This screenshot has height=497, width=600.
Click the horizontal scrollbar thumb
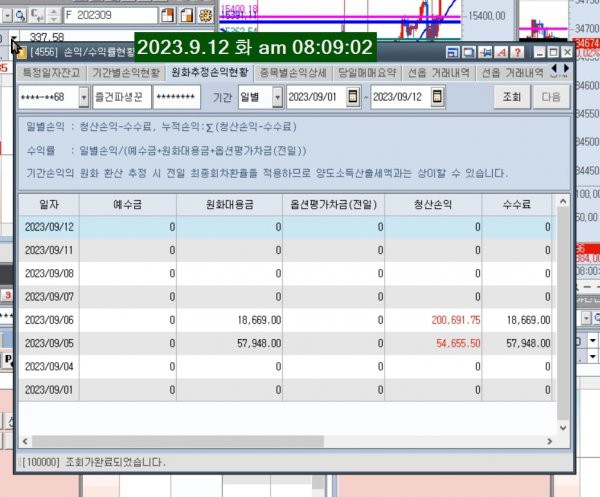point(178,442)
